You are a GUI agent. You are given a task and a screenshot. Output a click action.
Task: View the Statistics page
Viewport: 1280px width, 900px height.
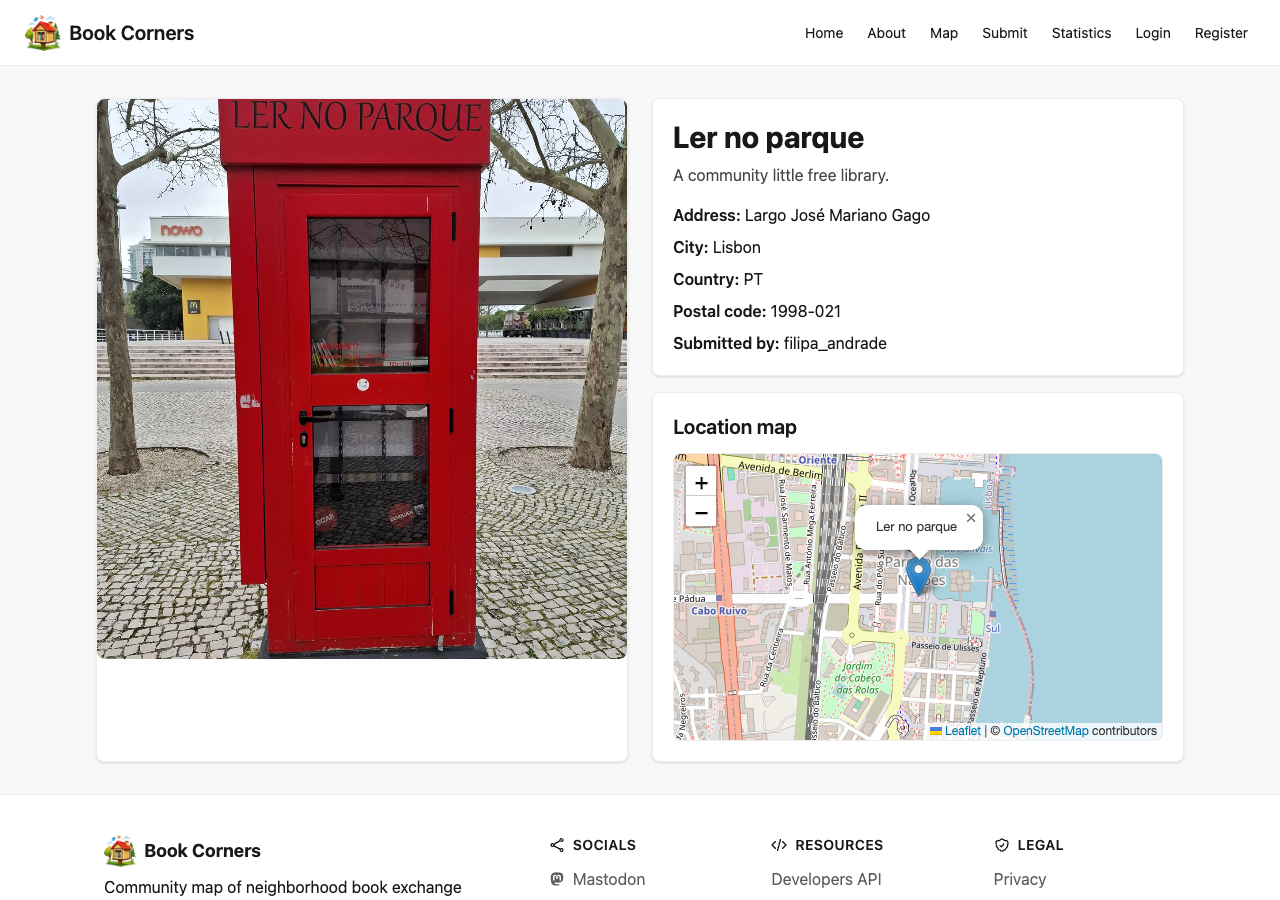point(1081,33)
